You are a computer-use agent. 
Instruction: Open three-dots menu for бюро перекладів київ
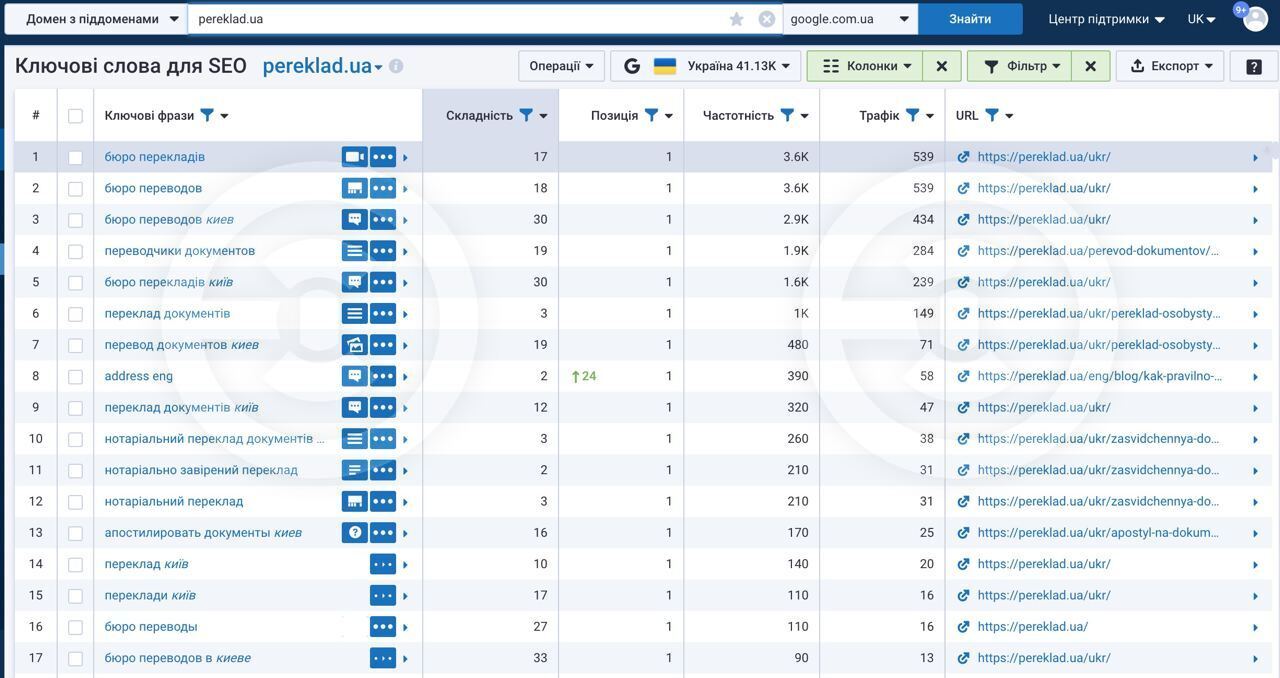[x=383, y=282]
